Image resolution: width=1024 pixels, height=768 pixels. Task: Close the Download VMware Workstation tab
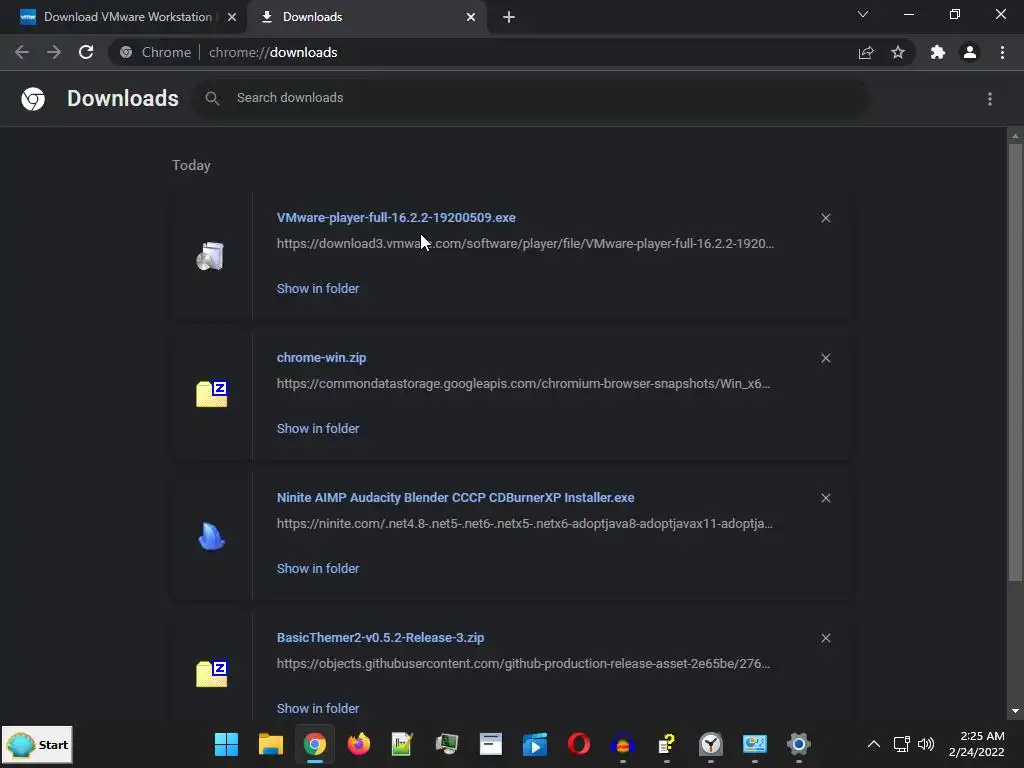pos(232,17)
